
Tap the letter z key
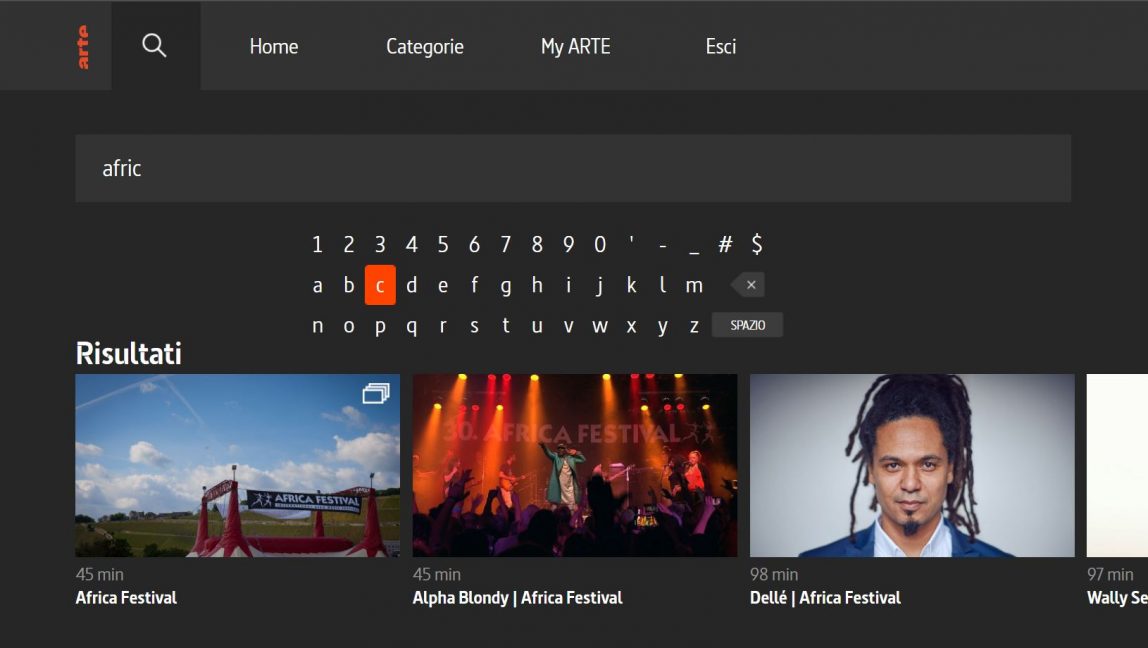694,325
